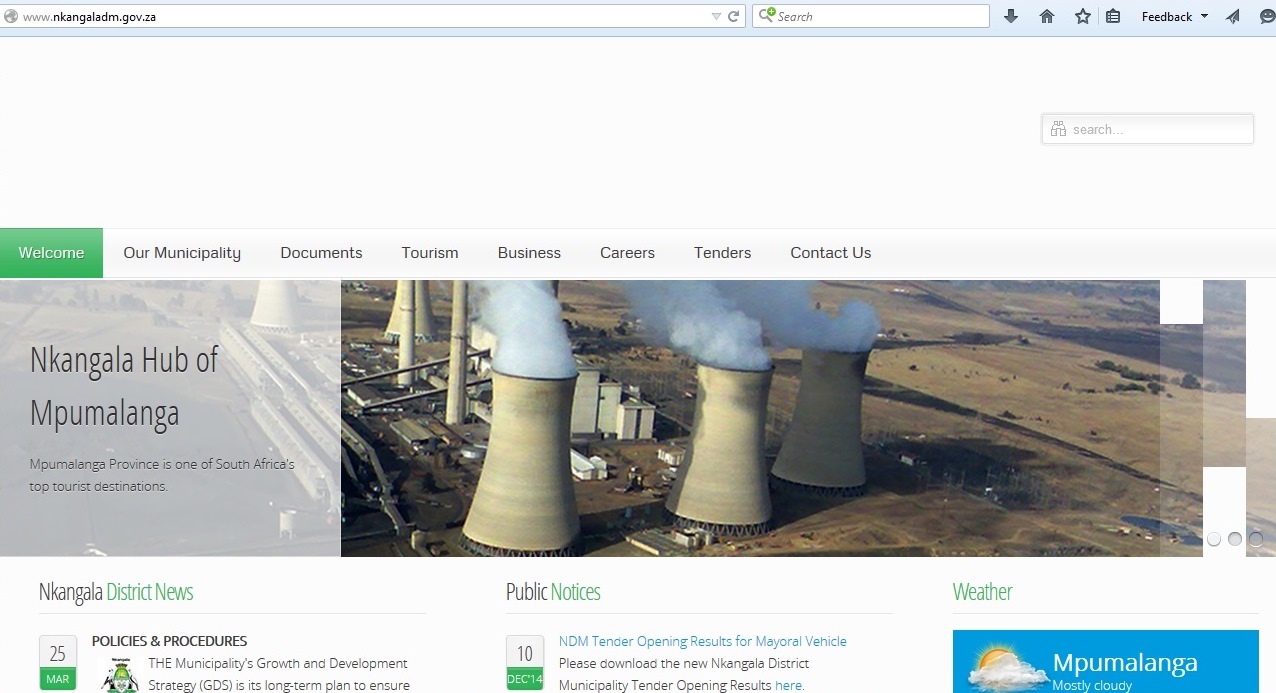Open the bookmarks list icon
1276x693 pixels.
coord(1113,16)
